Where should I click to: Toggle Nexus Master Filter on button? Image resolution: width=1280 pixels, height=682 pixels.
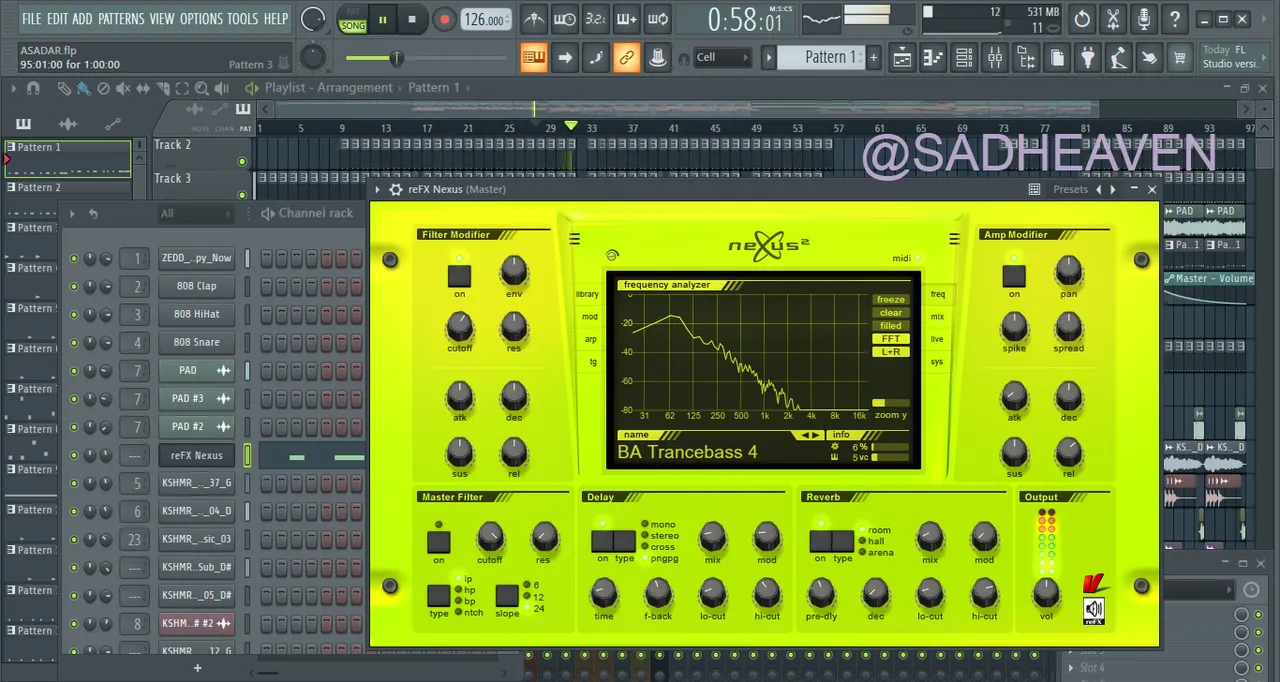[438, 542]
